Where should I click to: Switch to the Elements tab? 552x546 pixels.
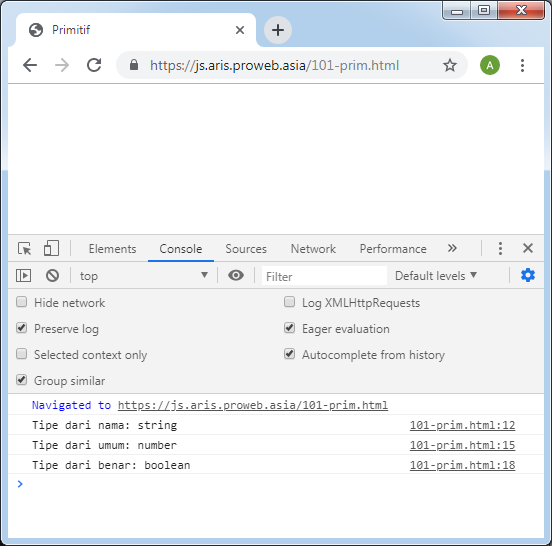[x=112, y=249]
